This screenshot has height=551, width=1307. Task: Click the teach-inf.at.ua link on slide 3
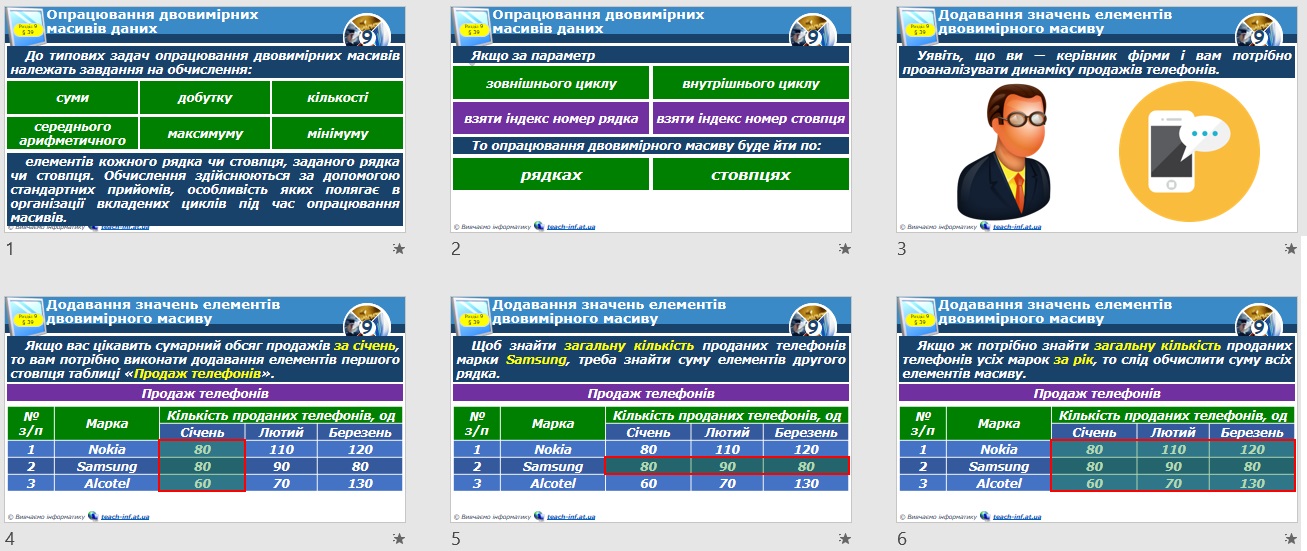[1017, 226]
